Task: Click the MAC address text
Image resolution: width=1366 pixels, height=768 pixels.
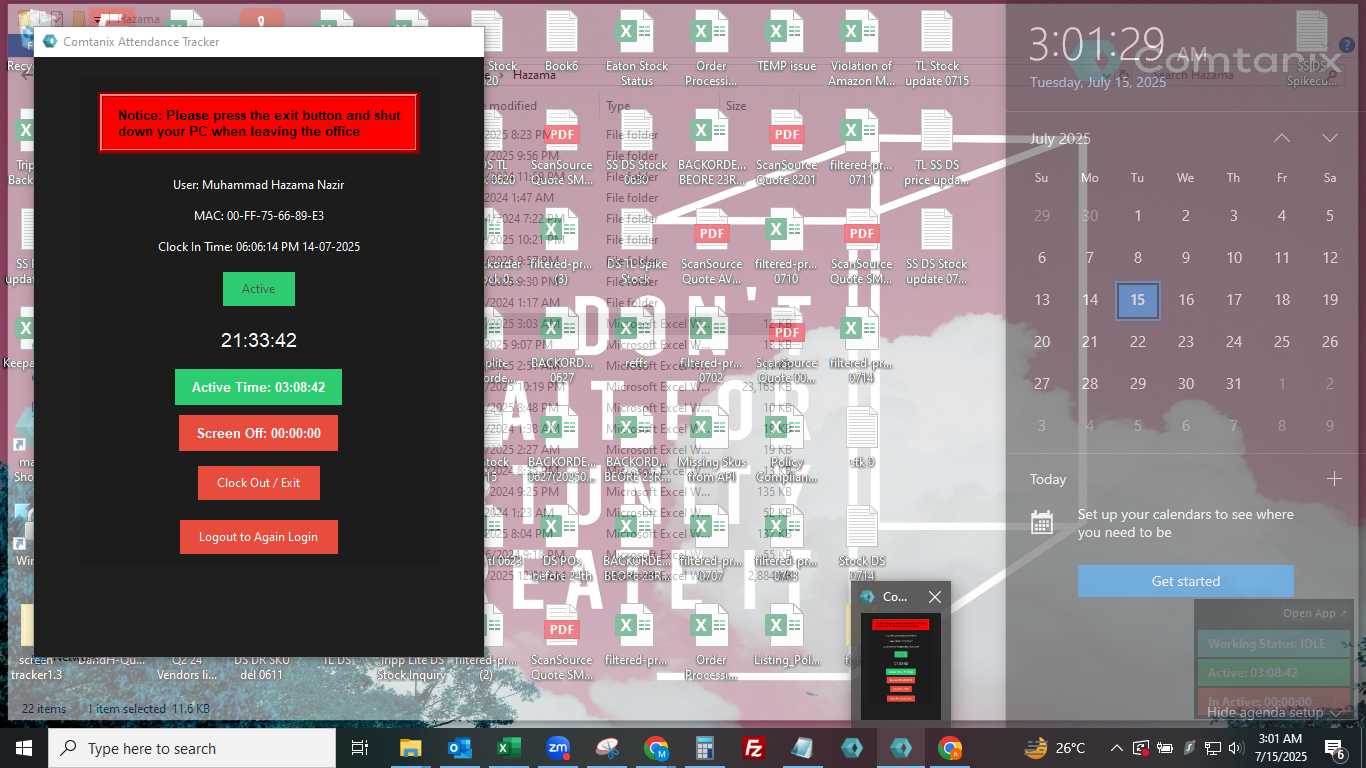Action: (x=259, y=216)
